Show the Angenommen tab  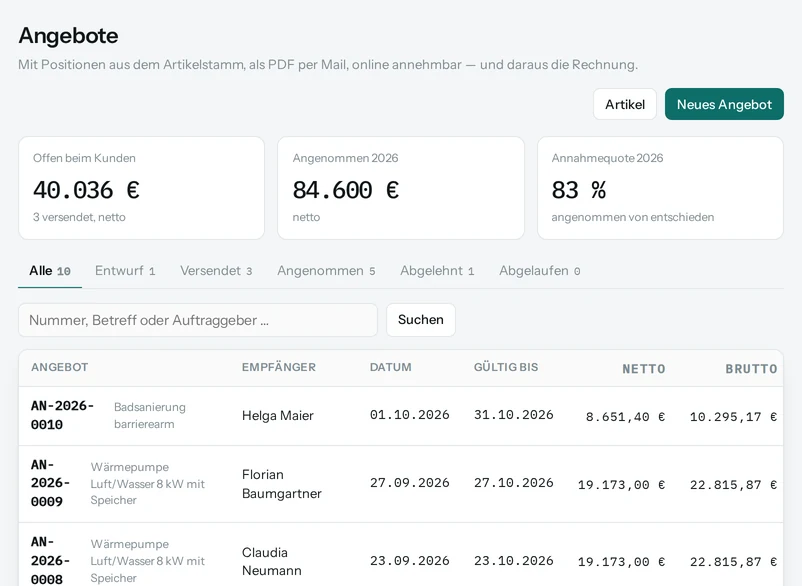326,271
